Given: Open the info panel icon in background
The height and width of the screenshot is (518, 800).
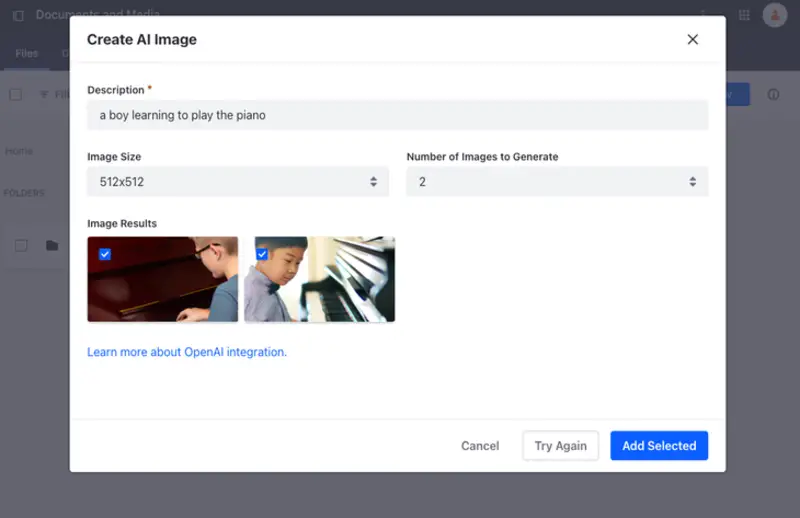Looking at the screenshot, I should (x=773, y=94).
